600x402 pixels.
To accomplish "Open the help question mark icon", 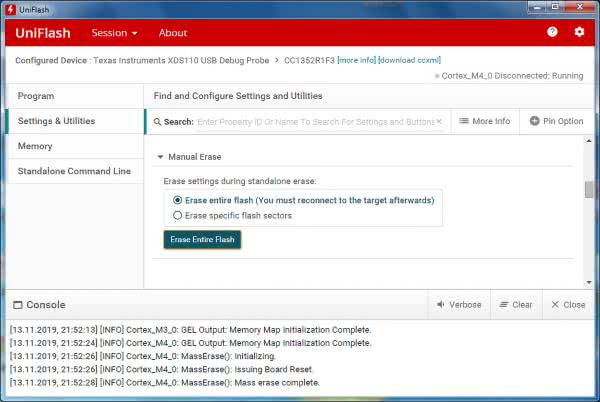I will 552,32.
